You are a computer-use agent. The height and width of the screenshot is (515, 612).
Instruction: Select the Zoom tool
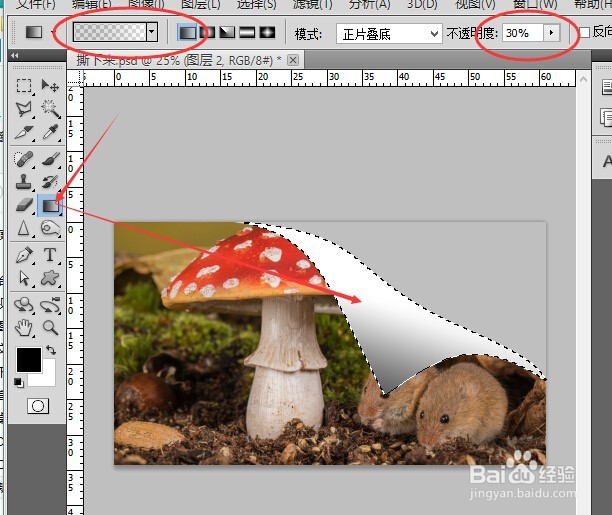[x=51, y=328]
